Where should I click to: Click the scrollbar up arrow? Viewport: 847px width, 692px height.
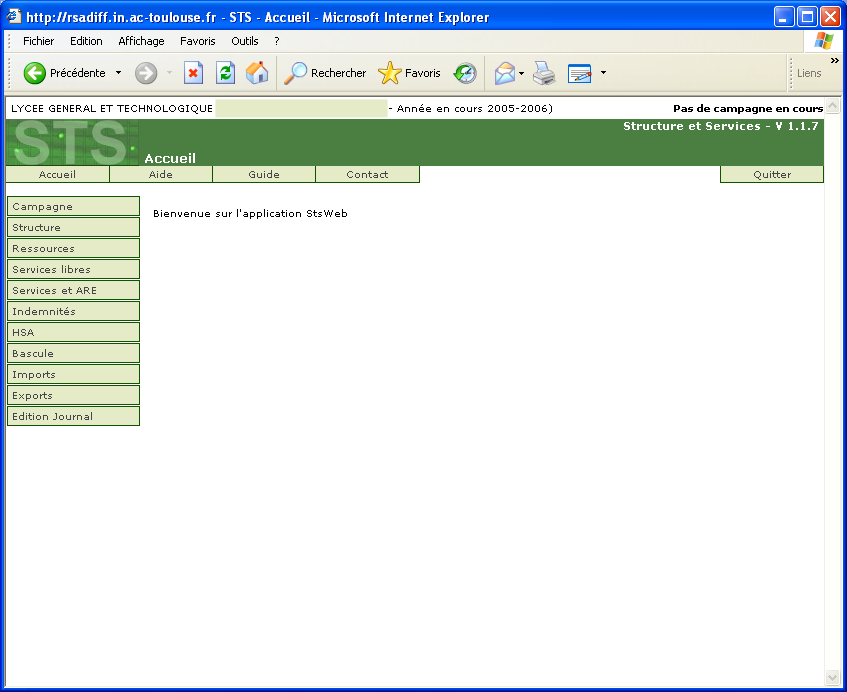point(832,105)
